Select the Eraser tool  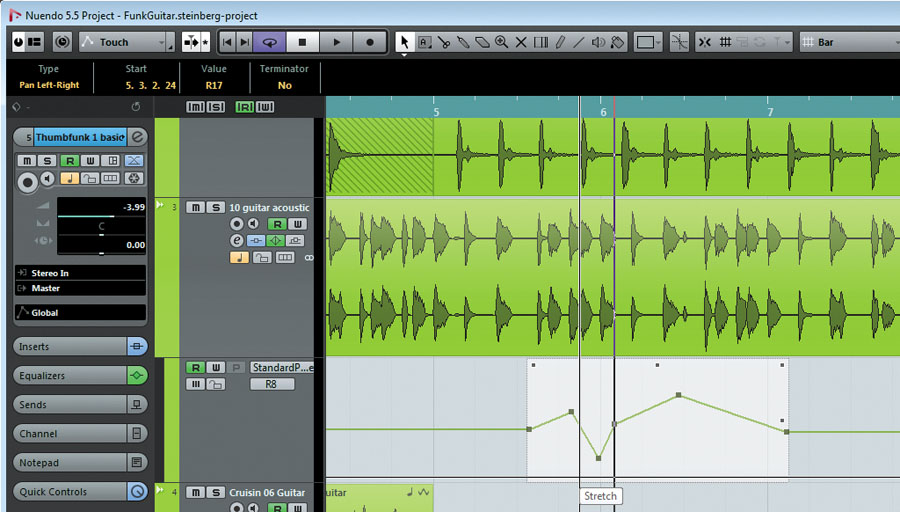point(482,42)
